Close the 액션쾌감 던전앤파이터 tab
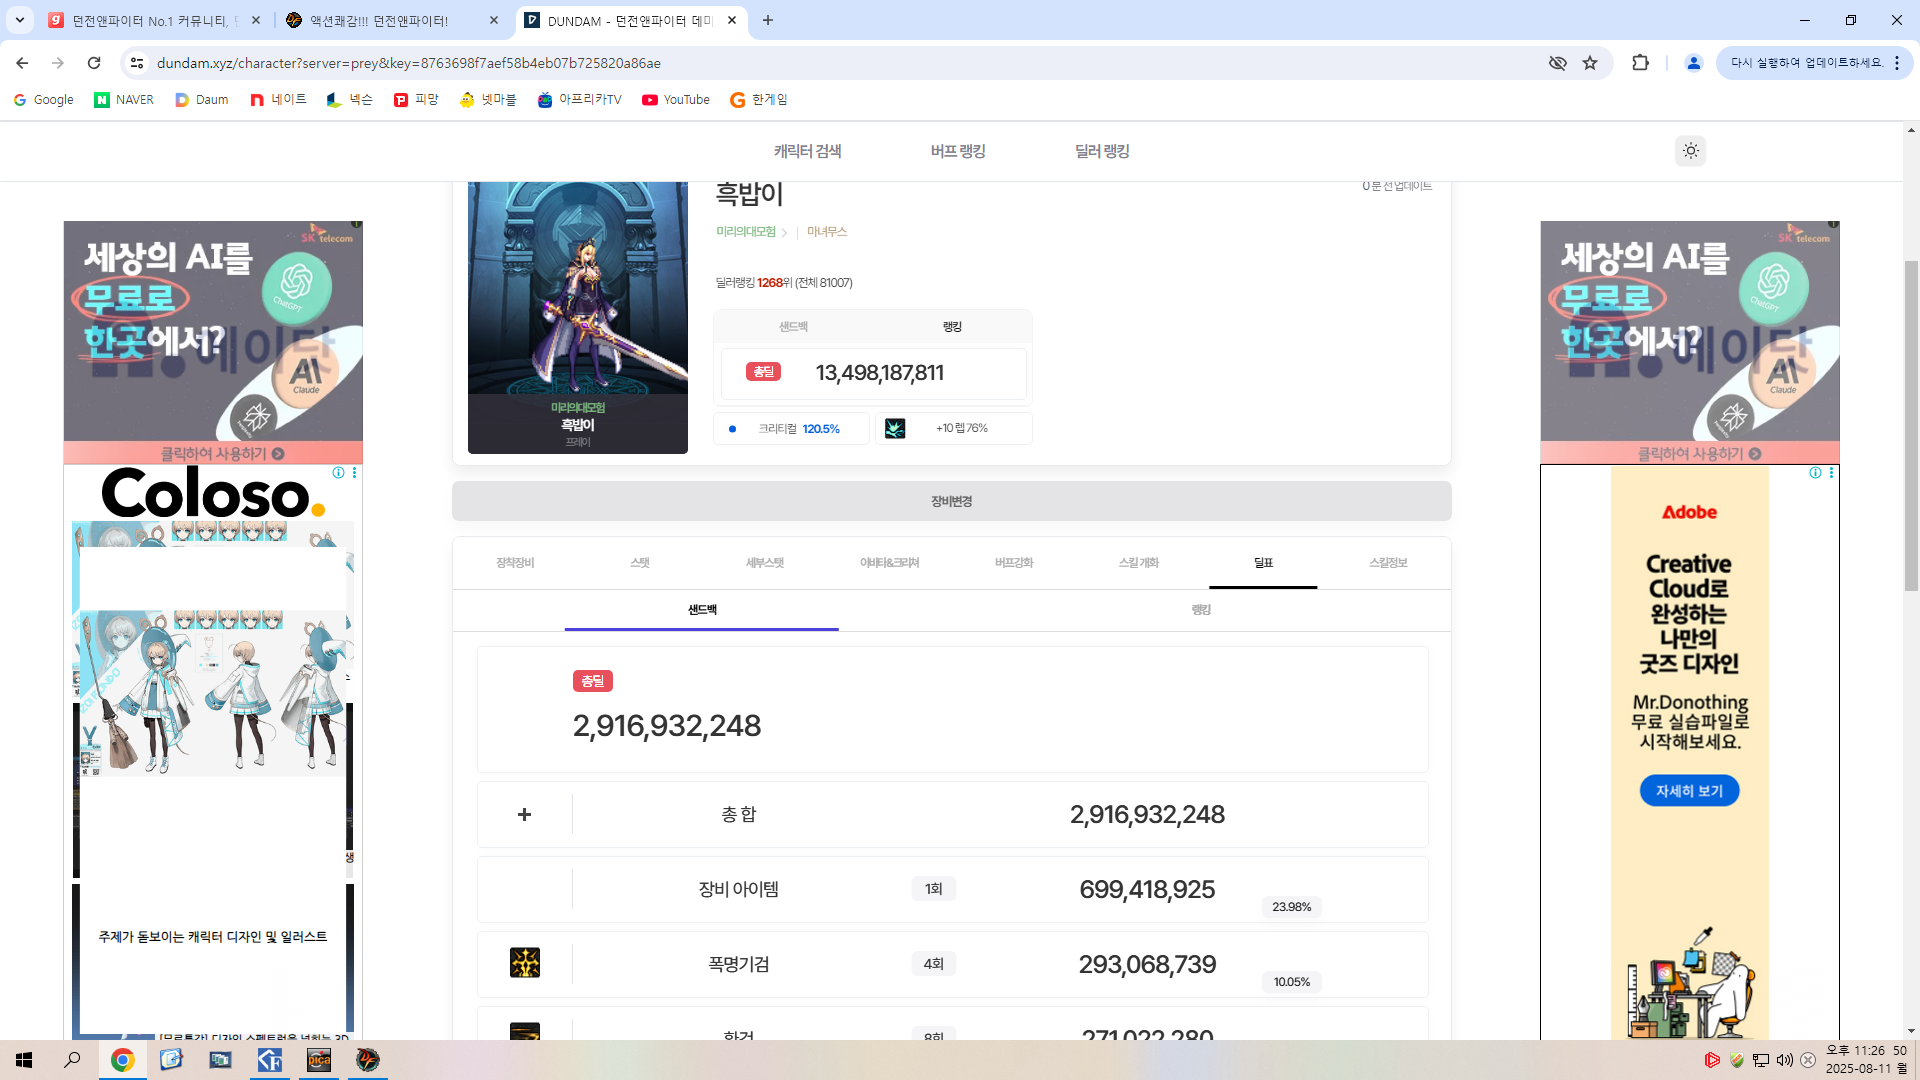The image size is (1920, 1080). pos(494,20)
